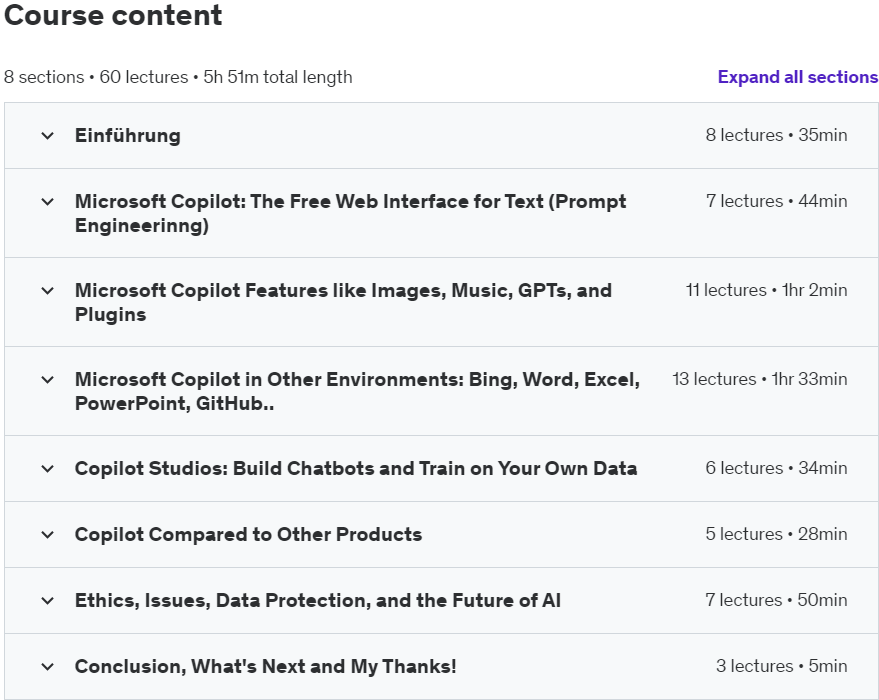879x700 pixels.
Task: Expand all sections of the course
Action: point(797,77)
